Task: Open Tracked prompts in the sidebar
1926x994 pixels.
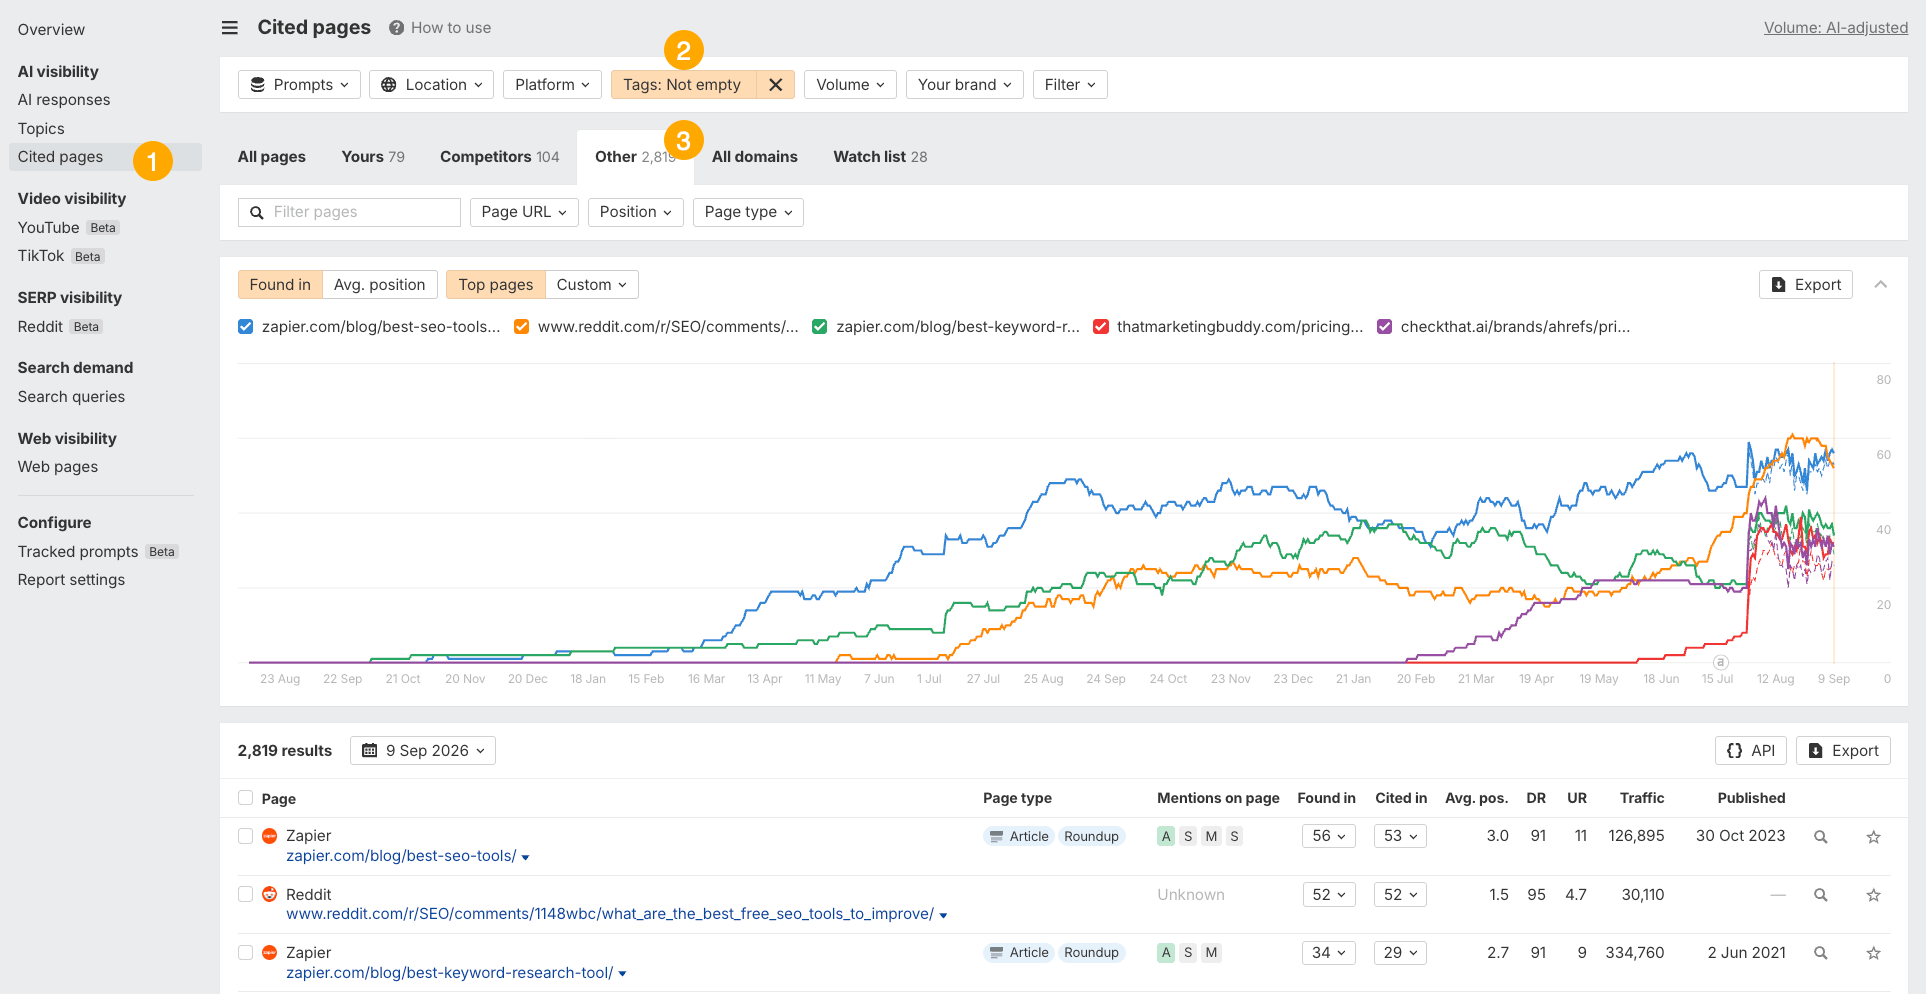Action: (x=78, y=552)
